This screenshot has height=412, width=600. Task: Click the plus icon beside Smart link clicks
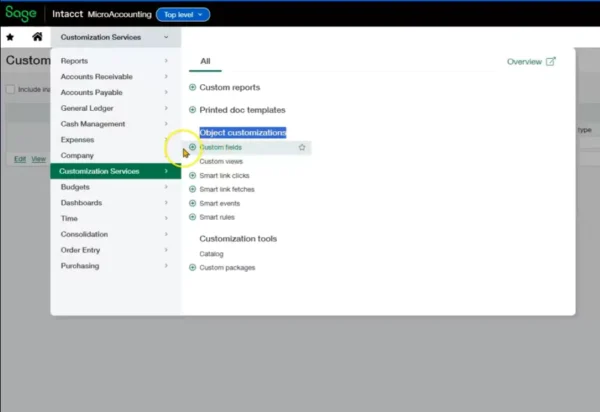point(192,175)
